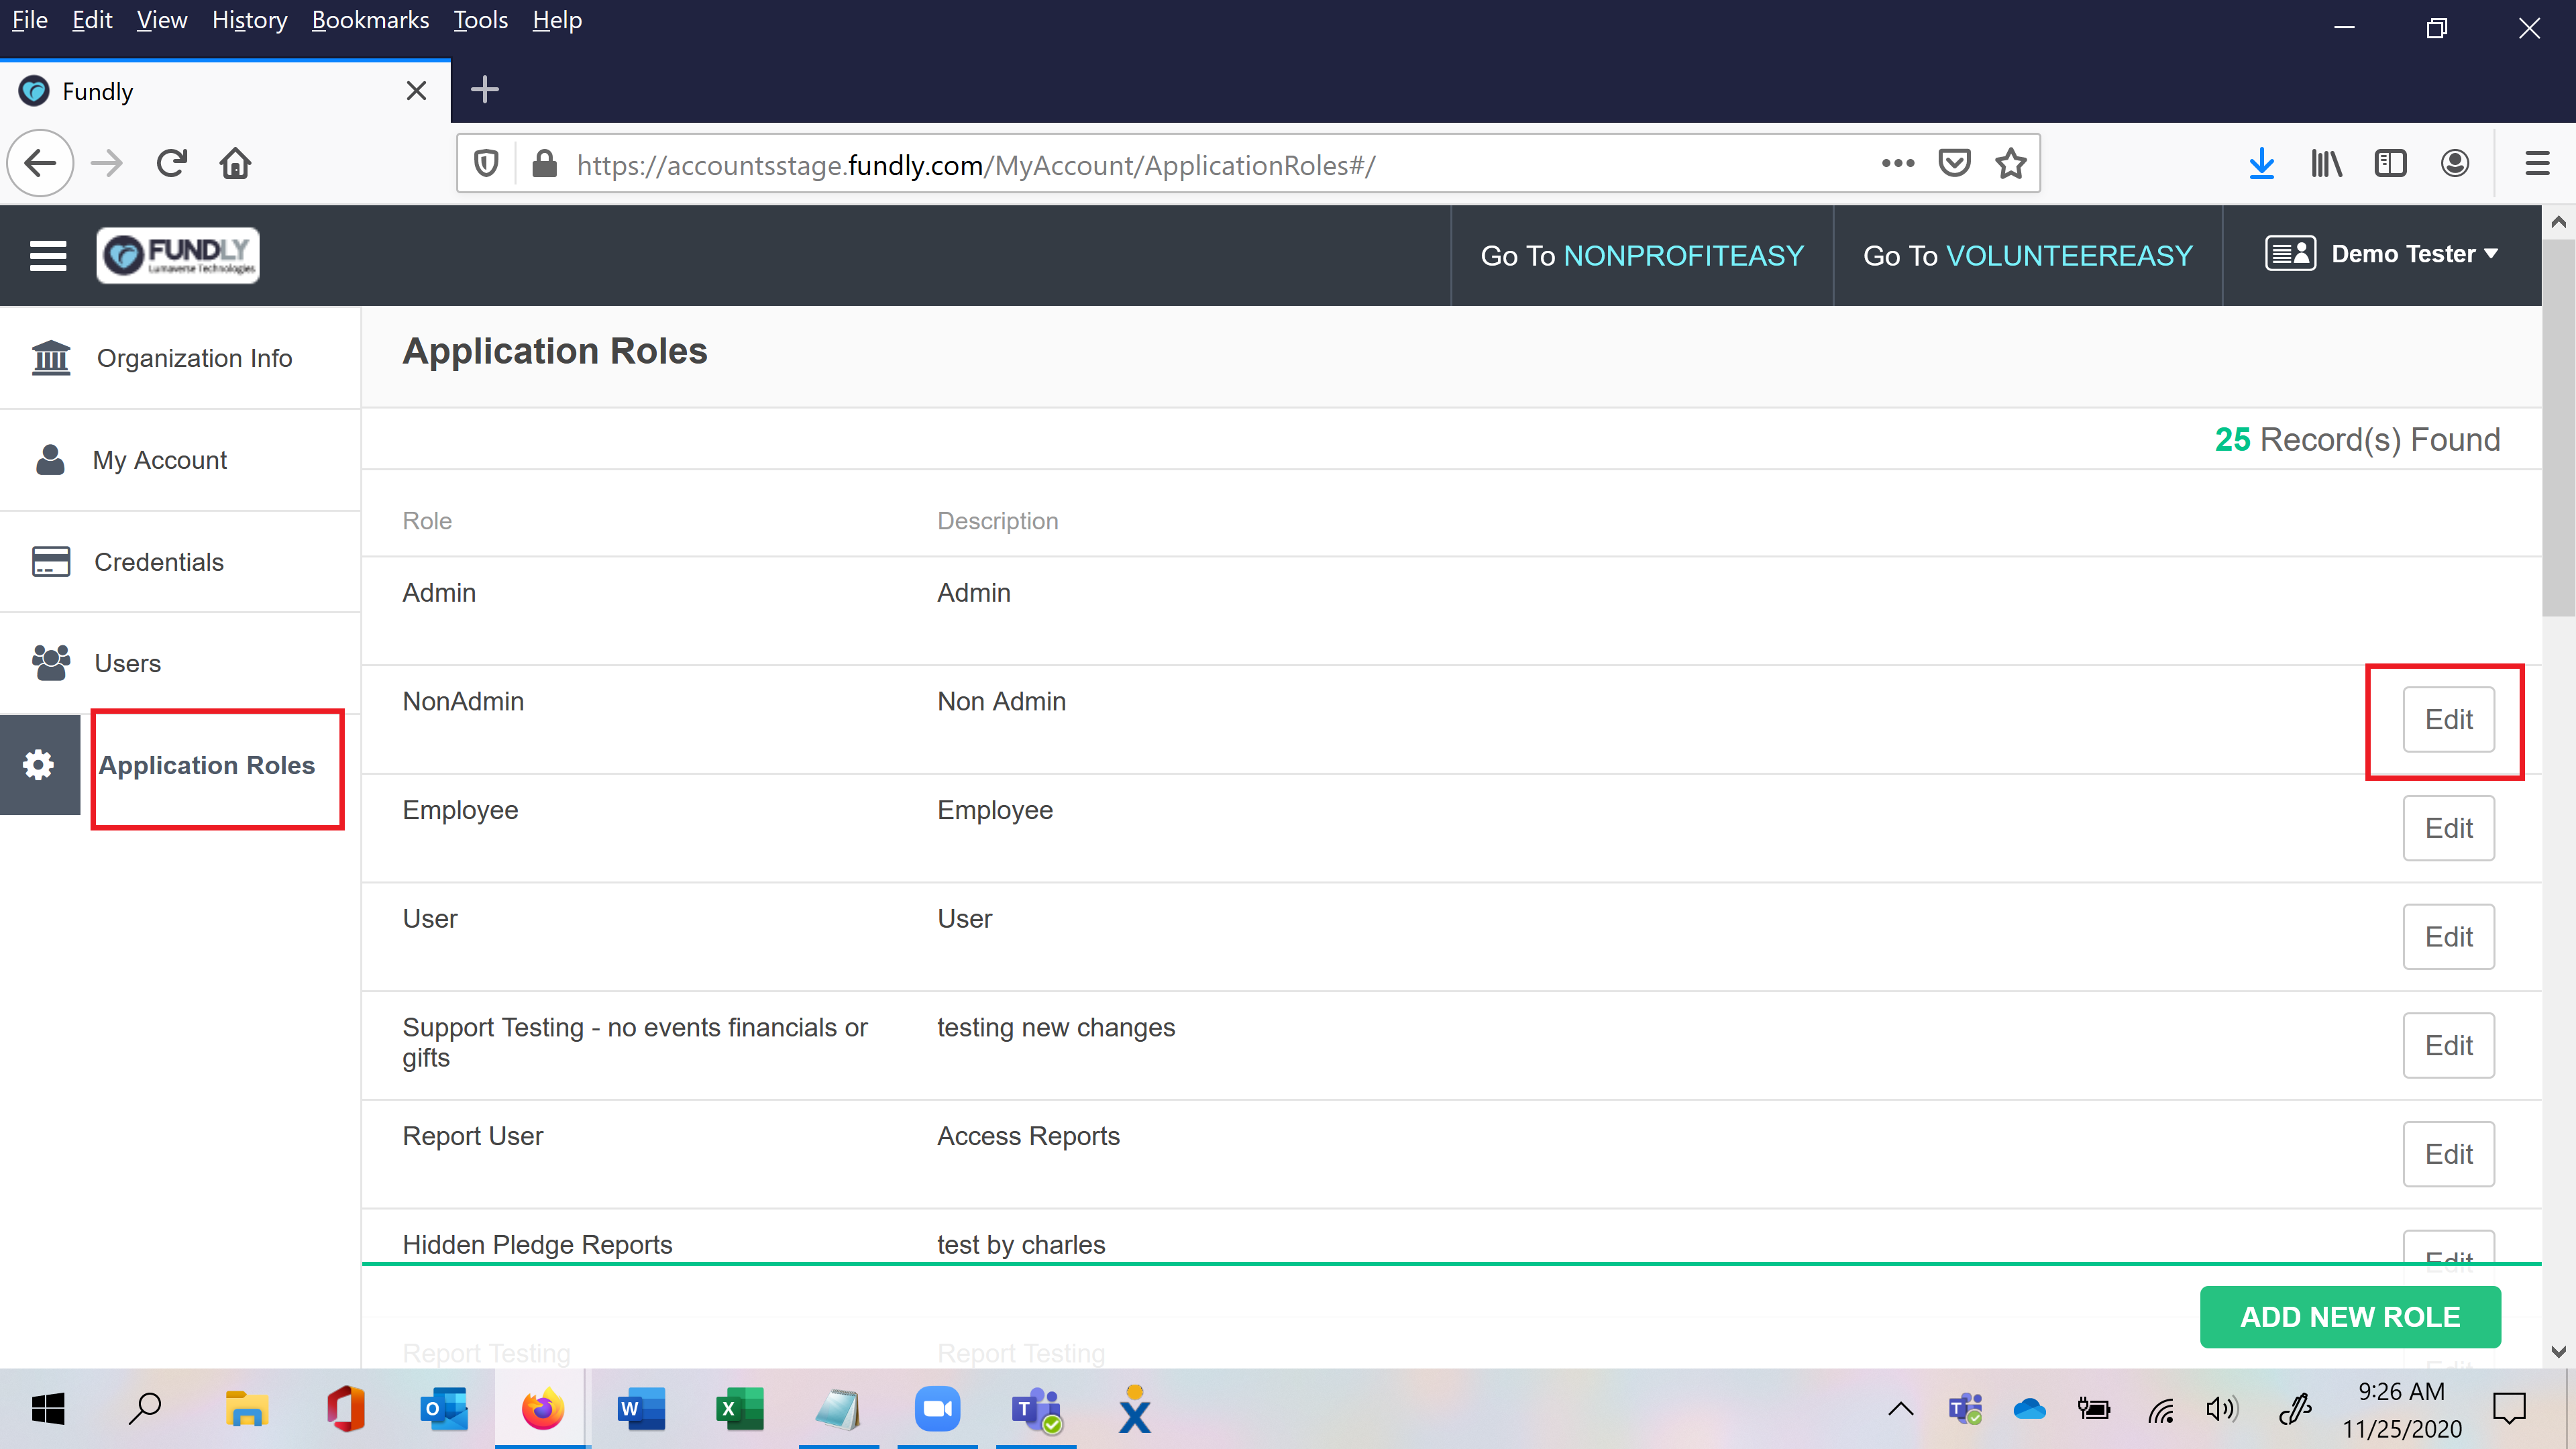Viewport: 2576px width, 1449px height.
Task: Bookmark this page with the star icon
Action: point(2010,163)
